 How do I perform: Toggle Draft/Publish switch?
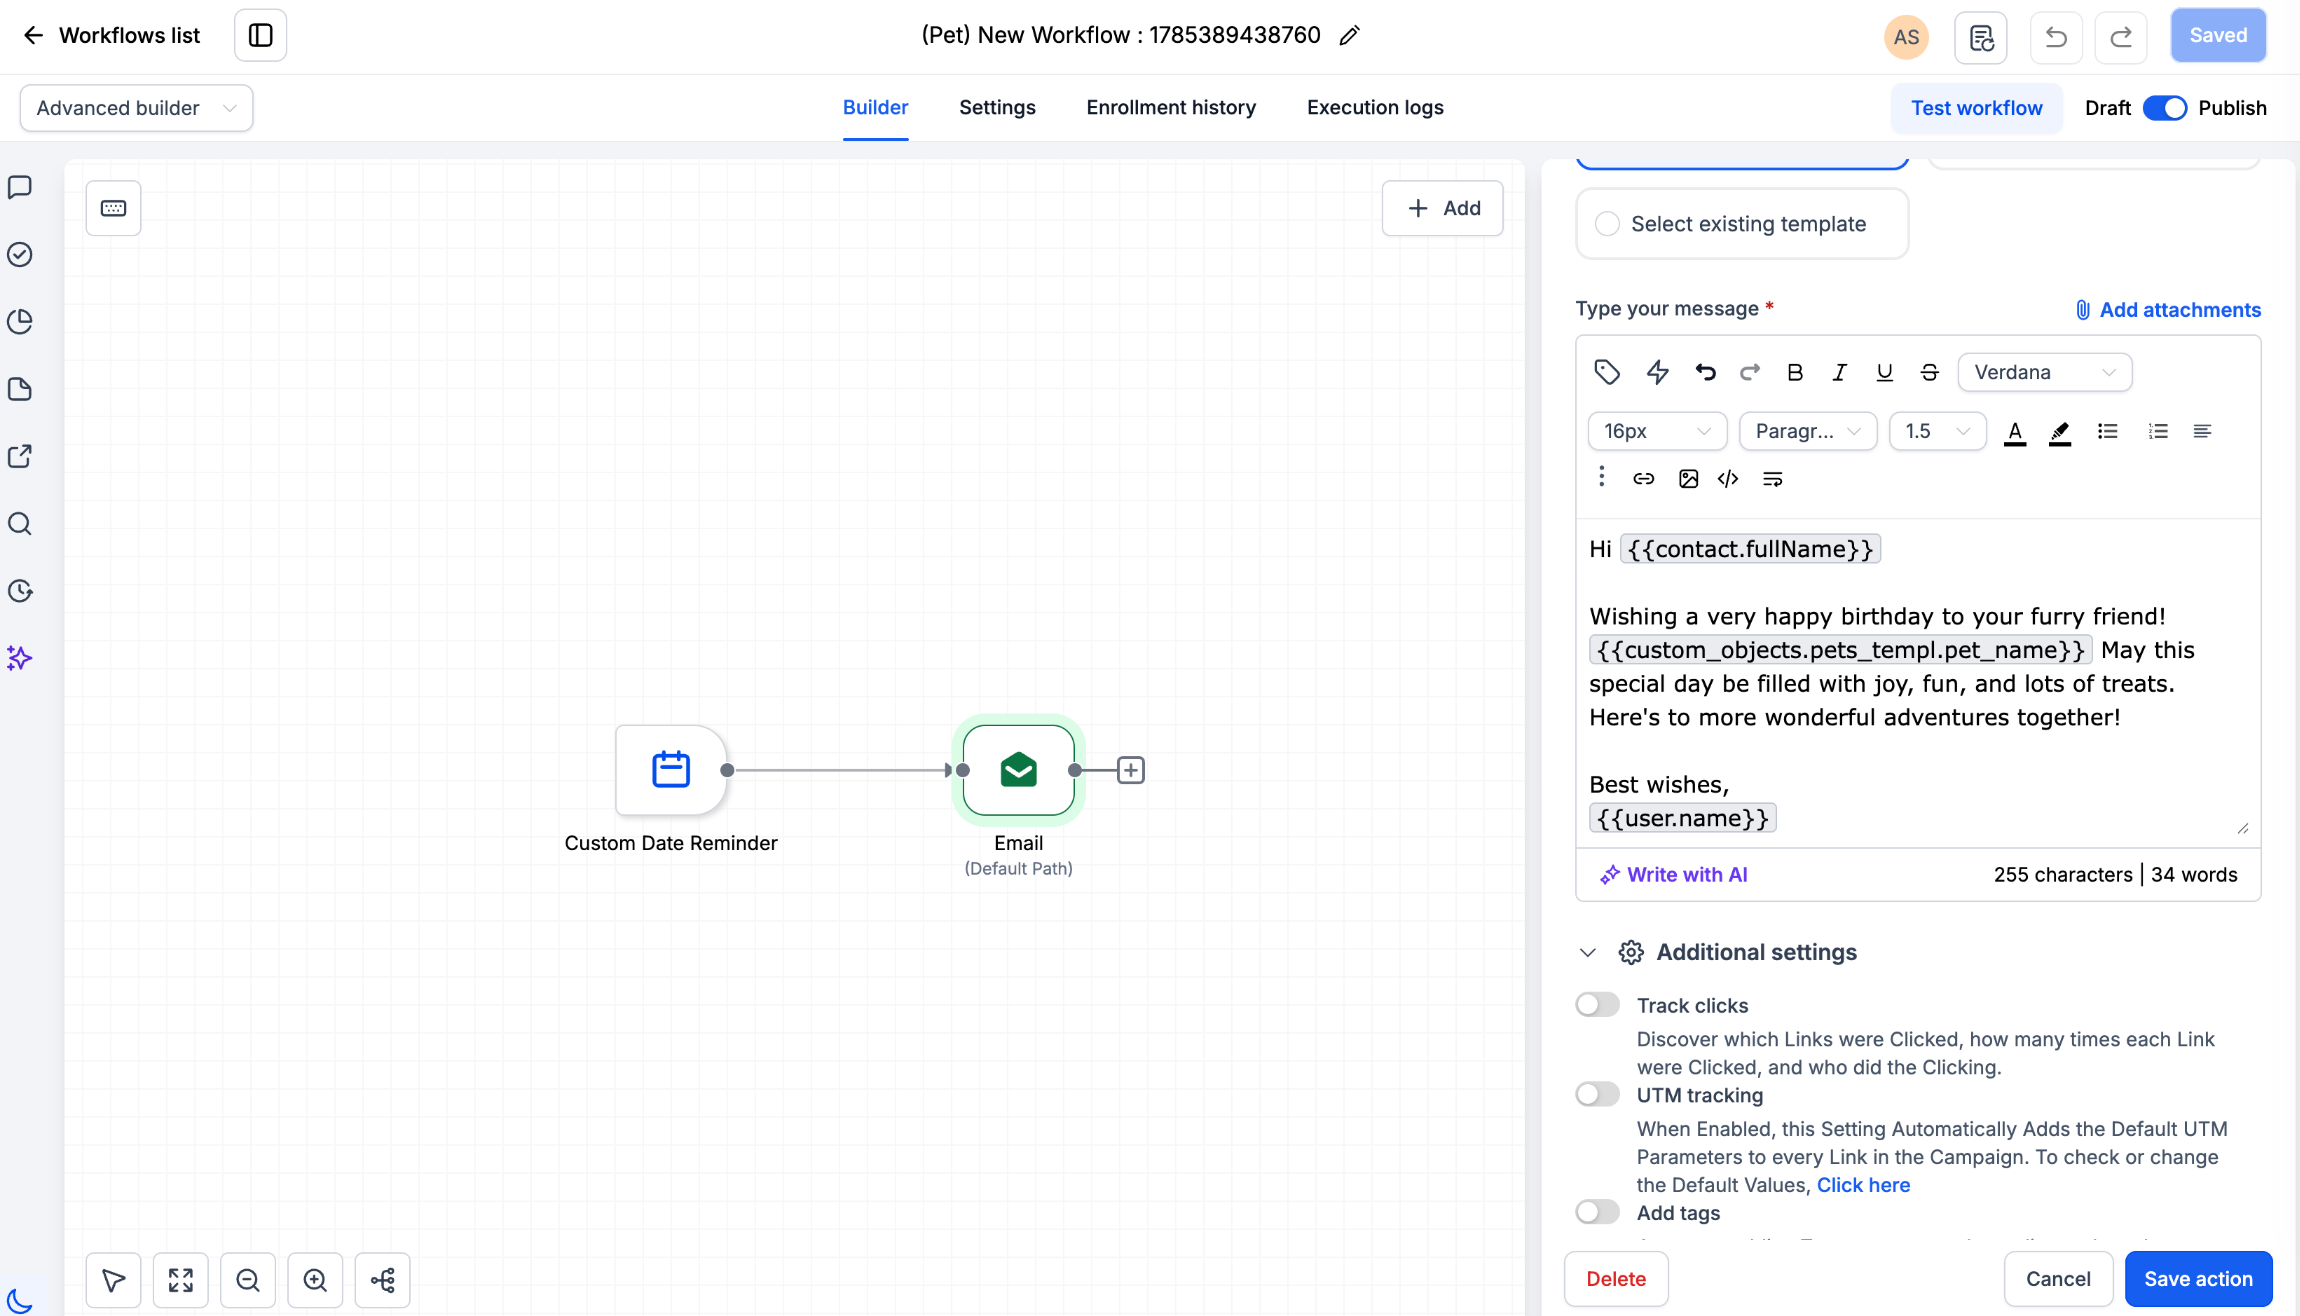click(2164, 108)
